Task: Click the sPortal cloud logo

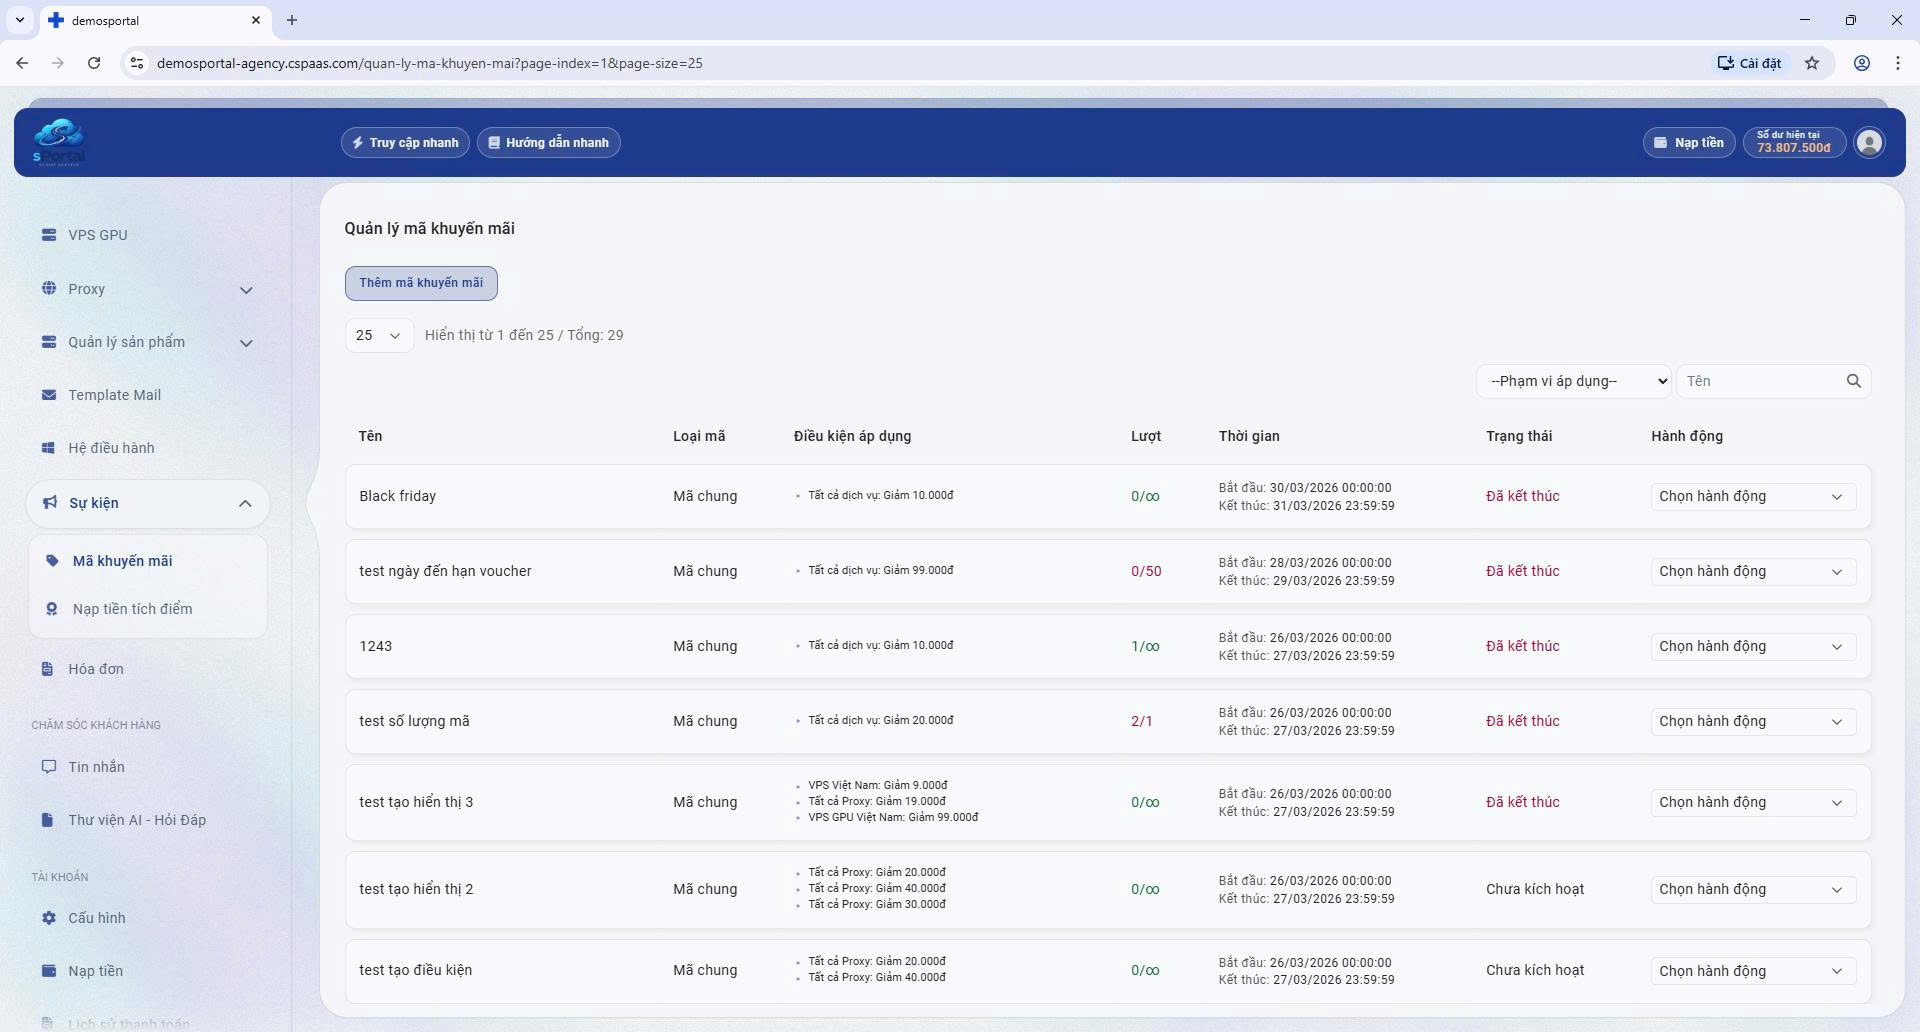Action: click(58, 142)
